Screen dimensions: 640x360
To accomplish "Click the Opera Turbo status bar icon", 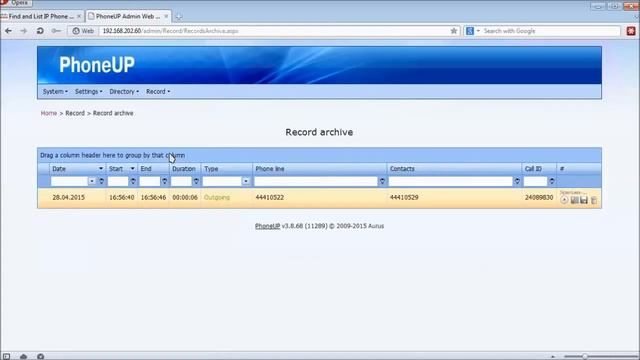I will click(x=40, y=356).
